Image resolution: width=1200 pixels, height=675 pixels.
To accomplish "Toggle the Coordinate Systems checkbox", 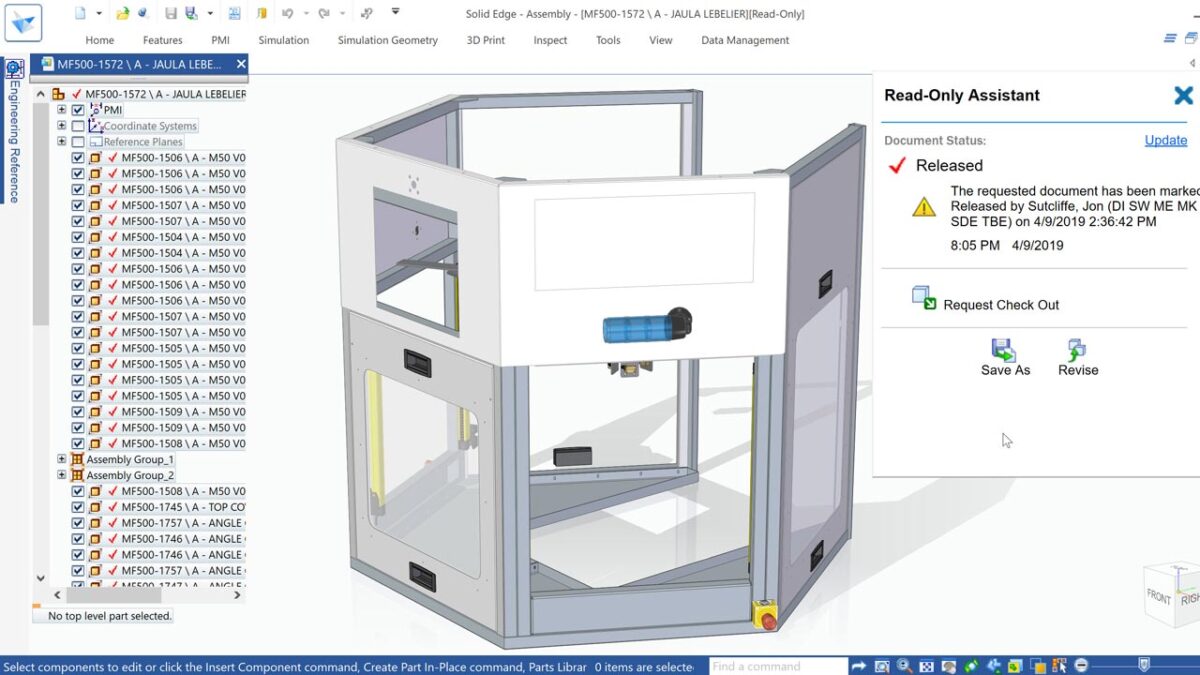I will [x=78, y=126].
